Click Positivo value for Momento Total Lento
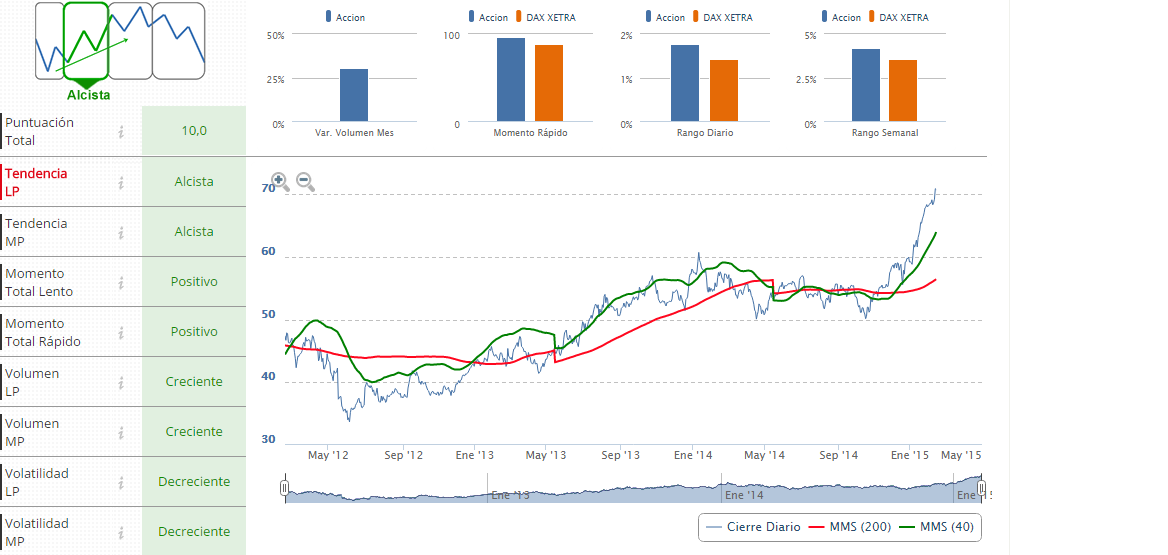Screen dimensions: 1168x555 [194, 282]
